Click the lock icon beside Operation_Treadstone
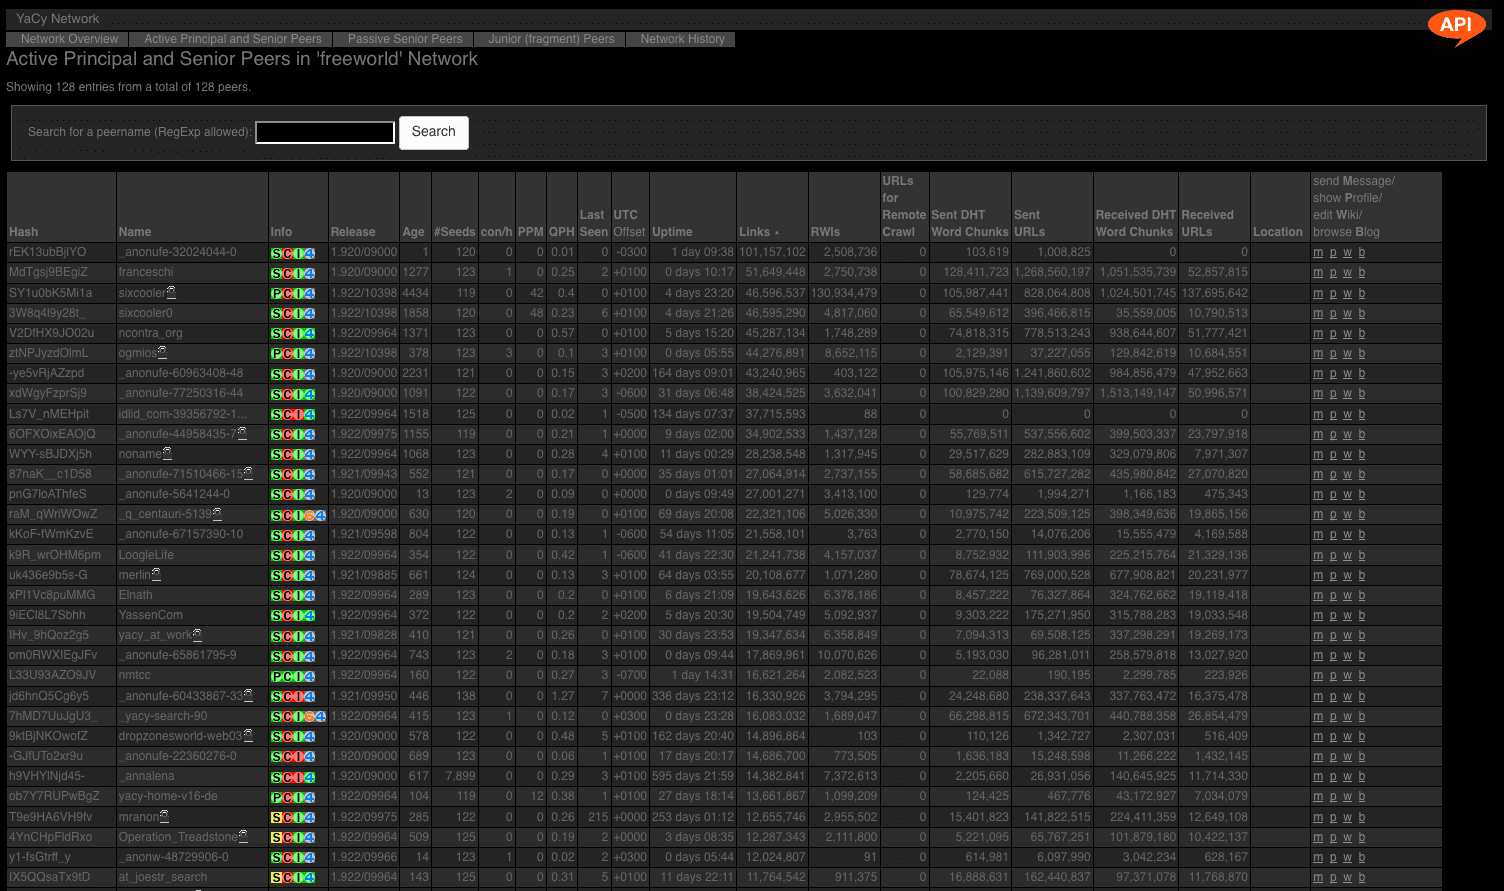The width and height of the screenshot is (1504, 891). (243, 836)
